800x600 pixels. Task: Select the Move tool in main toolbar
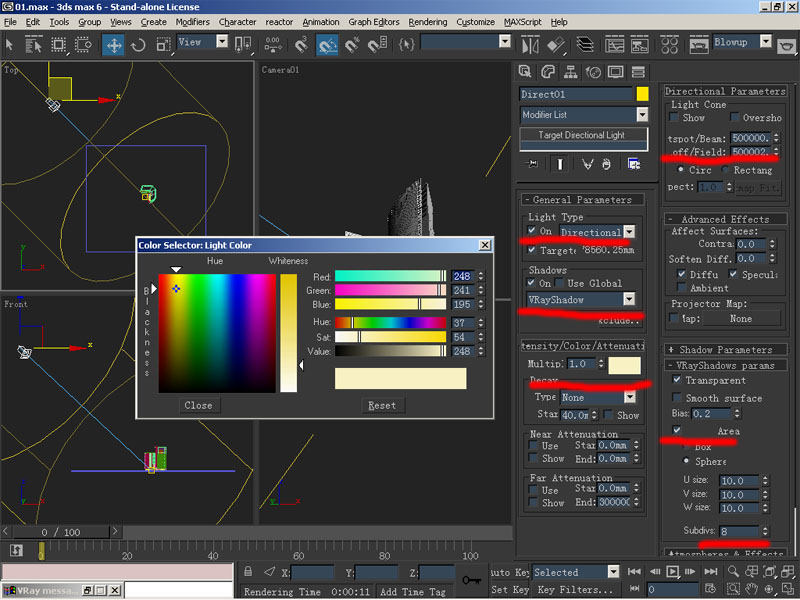pos(113,45)
